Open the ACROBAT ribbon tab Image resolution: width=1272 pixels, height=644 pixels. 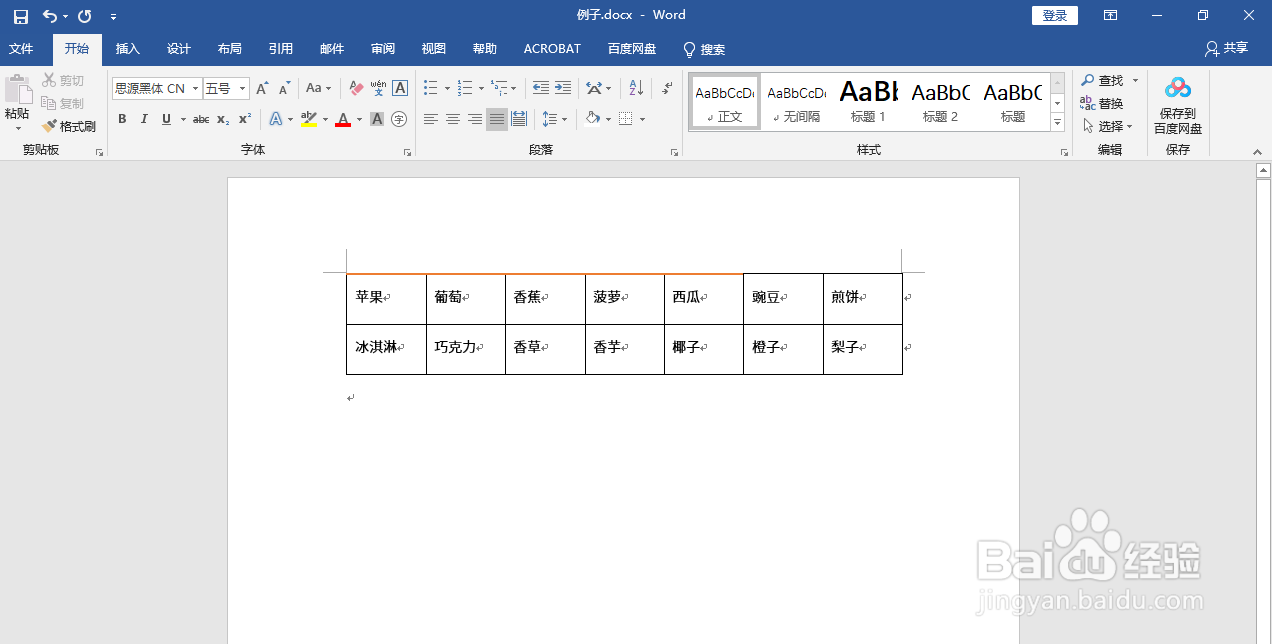pos(551,48)
